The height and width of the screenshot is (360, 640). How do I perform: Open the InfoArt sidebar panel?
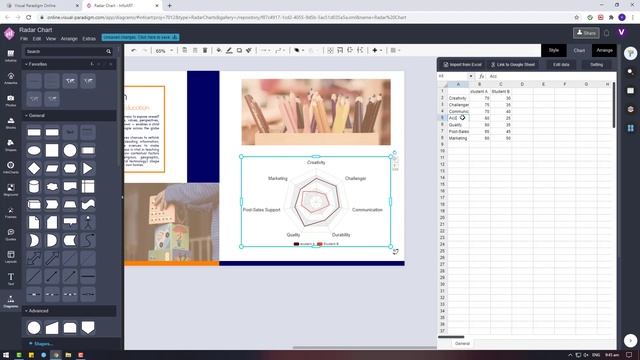tap(11, 56)
